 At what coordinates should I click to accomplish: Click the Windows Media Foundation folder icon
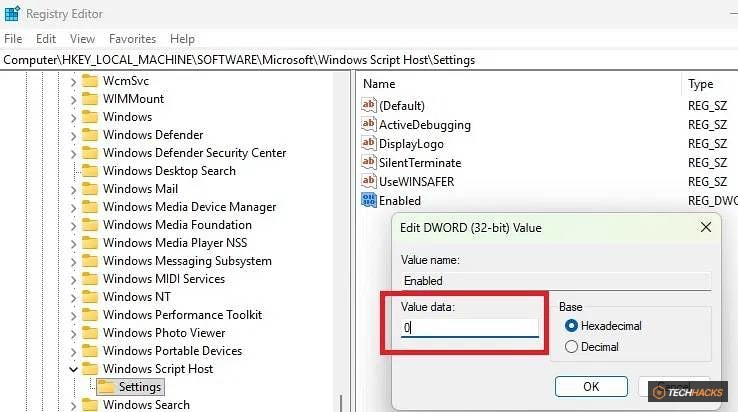pyautogui.click(x=89, y=225)
